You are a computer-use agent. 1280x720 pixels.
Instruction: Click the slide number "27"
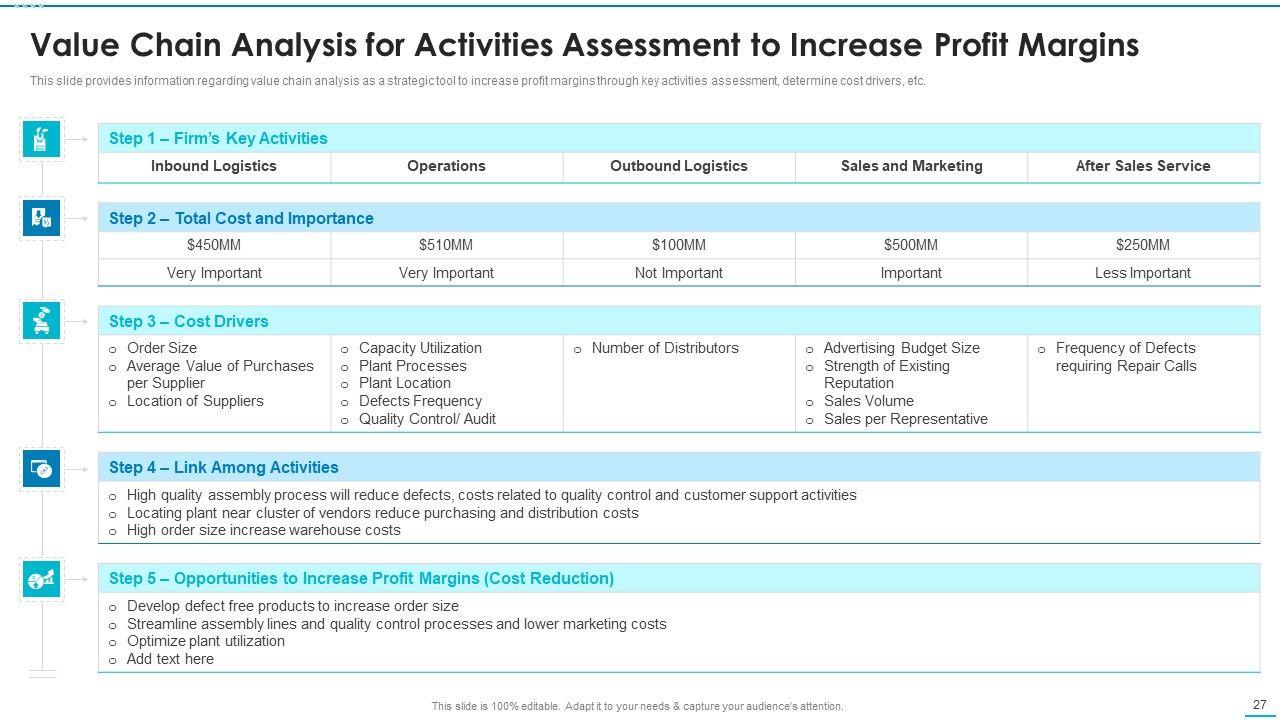pyautogui.click(x=1260, y=705)
